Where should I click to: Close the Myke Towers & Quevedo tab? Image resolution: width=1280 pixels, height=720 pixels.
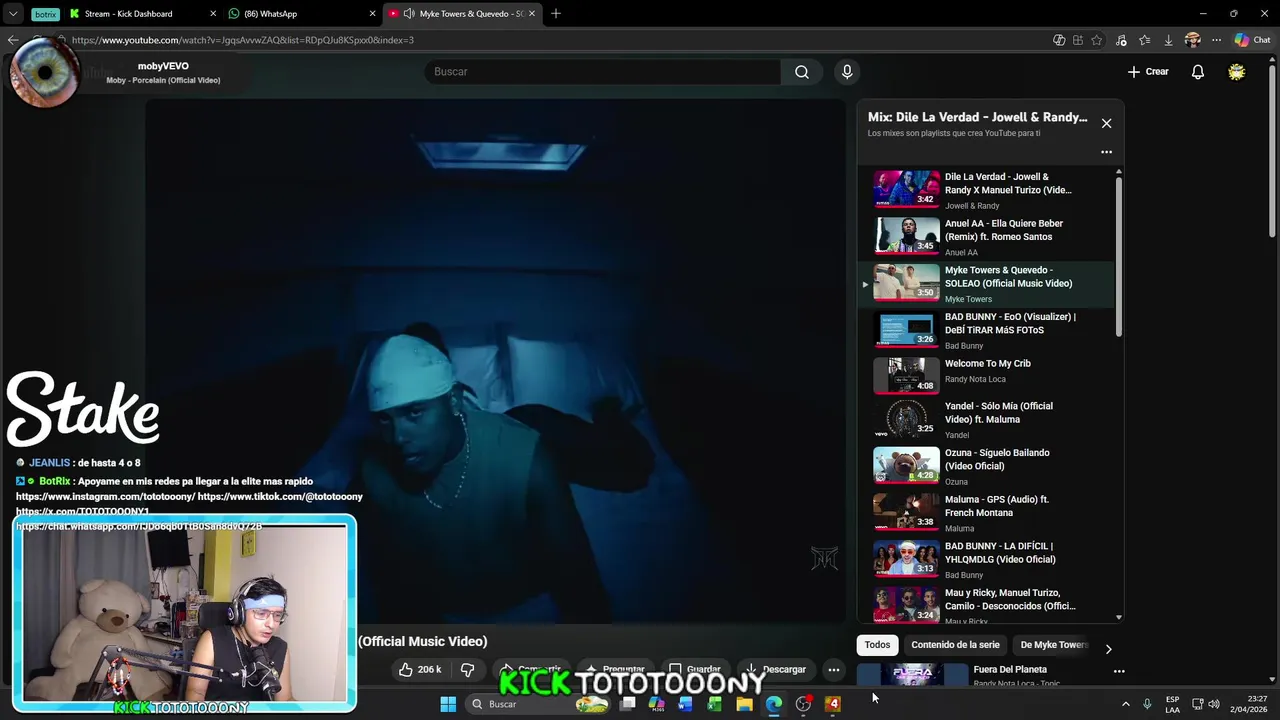[532, 14]
